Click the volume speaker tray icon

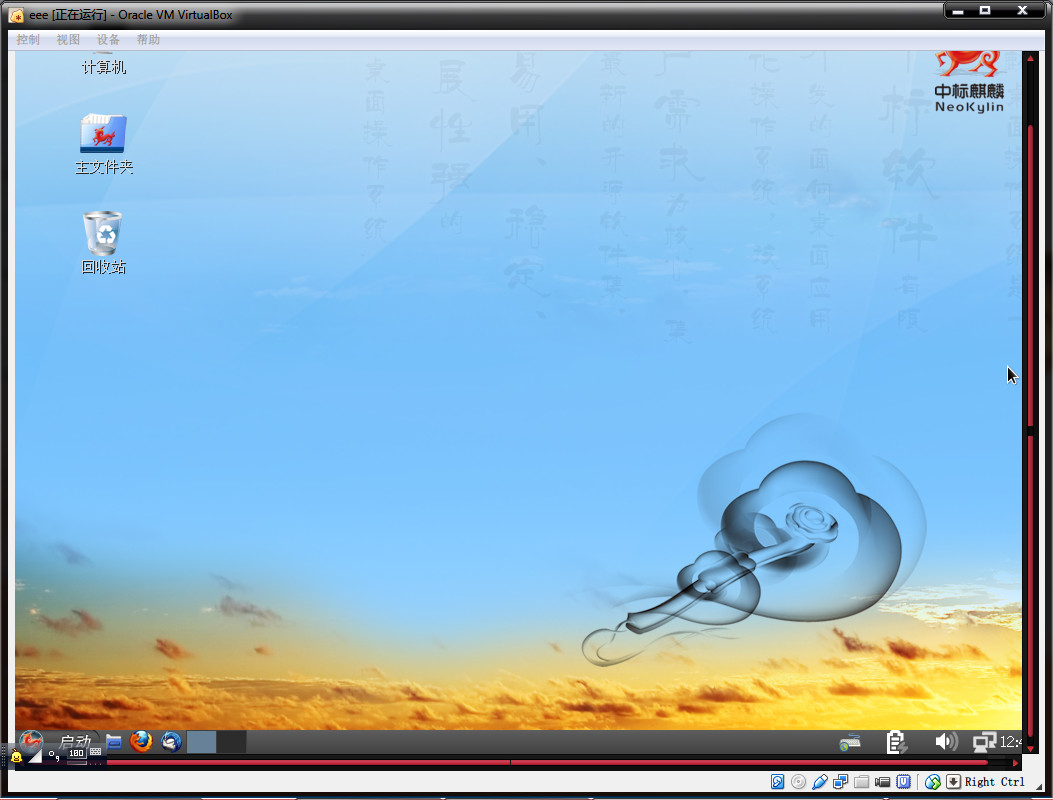[945, 741]
